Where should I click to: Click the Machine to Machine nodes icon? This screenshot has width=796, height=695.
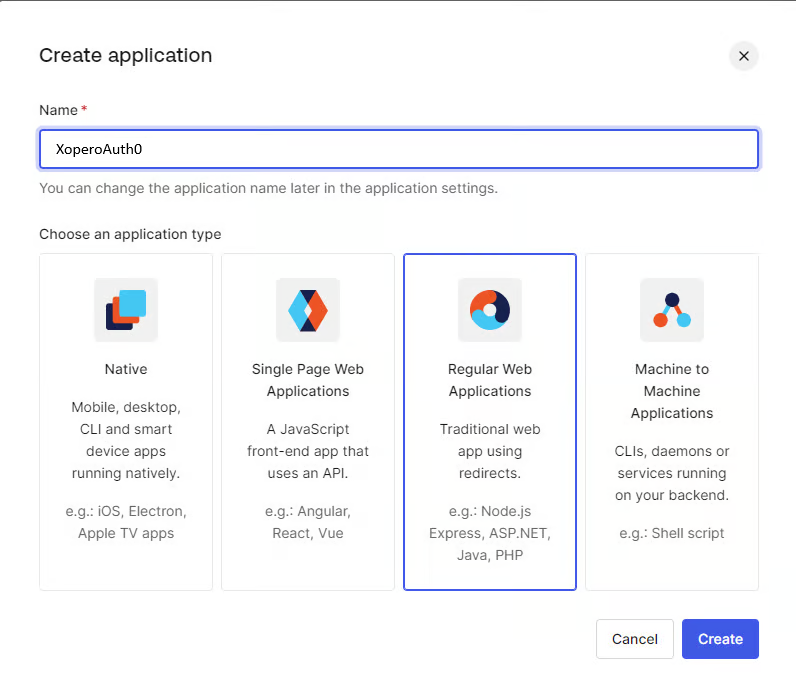click(x=672, y=310)
